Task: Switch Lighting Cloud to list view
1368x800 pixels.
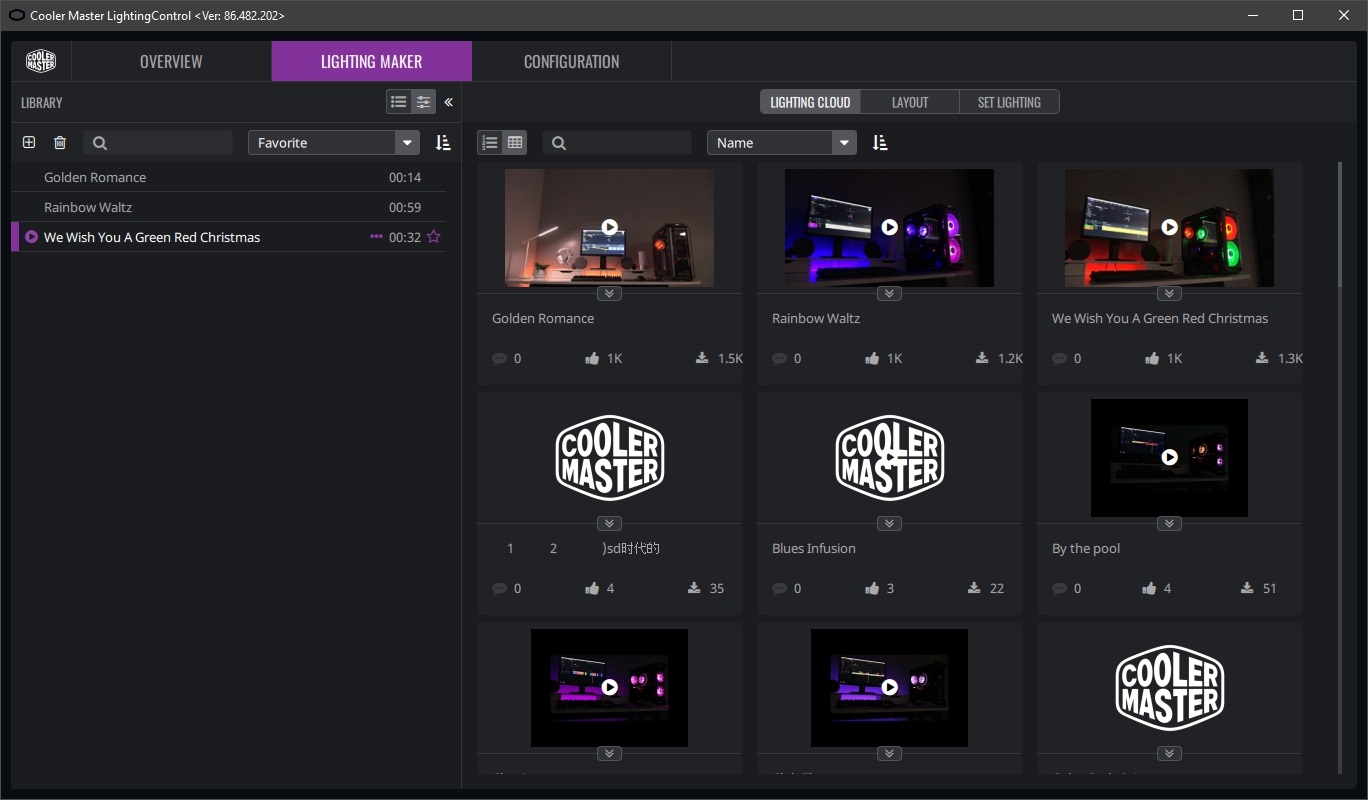Action: [490, 143]
